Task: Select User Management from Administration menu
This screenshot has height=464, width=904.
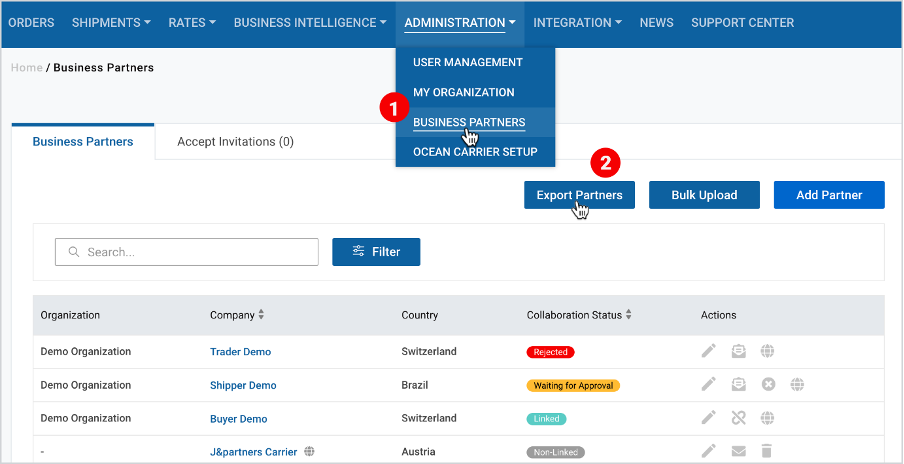Action: [468, 62]
